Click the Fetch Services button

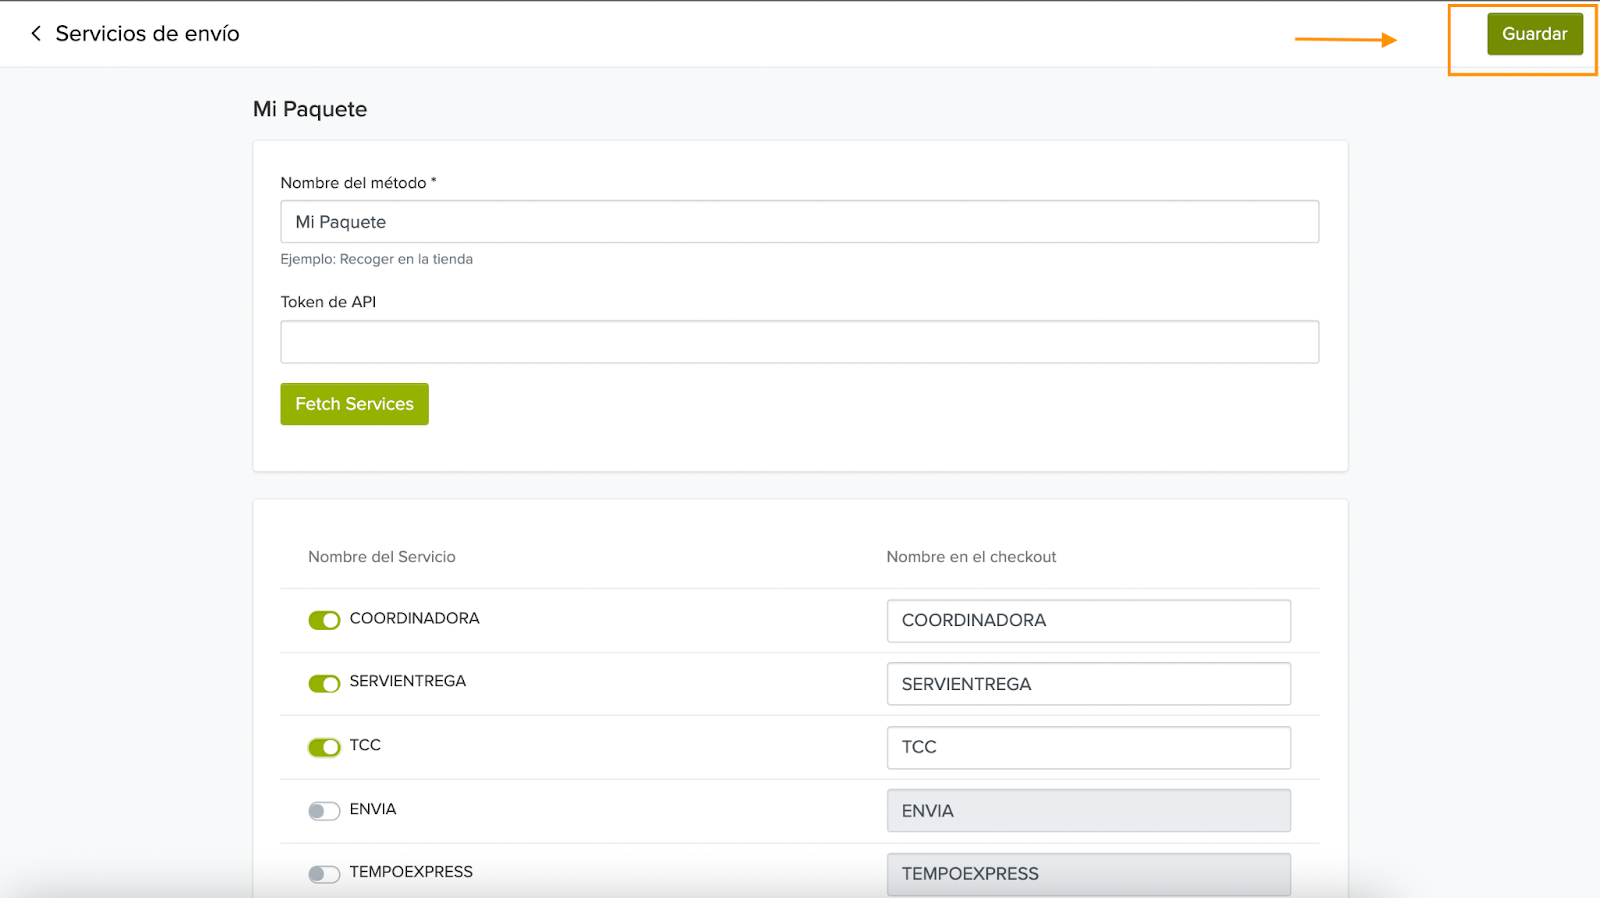click(x=354, y=404)
